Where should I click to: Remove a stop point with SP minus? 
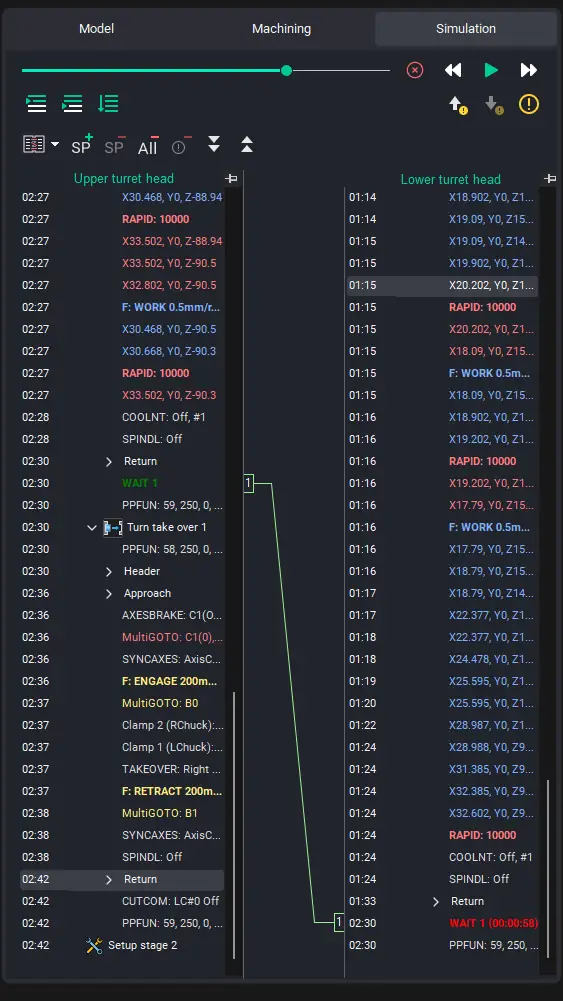(115, 145)
